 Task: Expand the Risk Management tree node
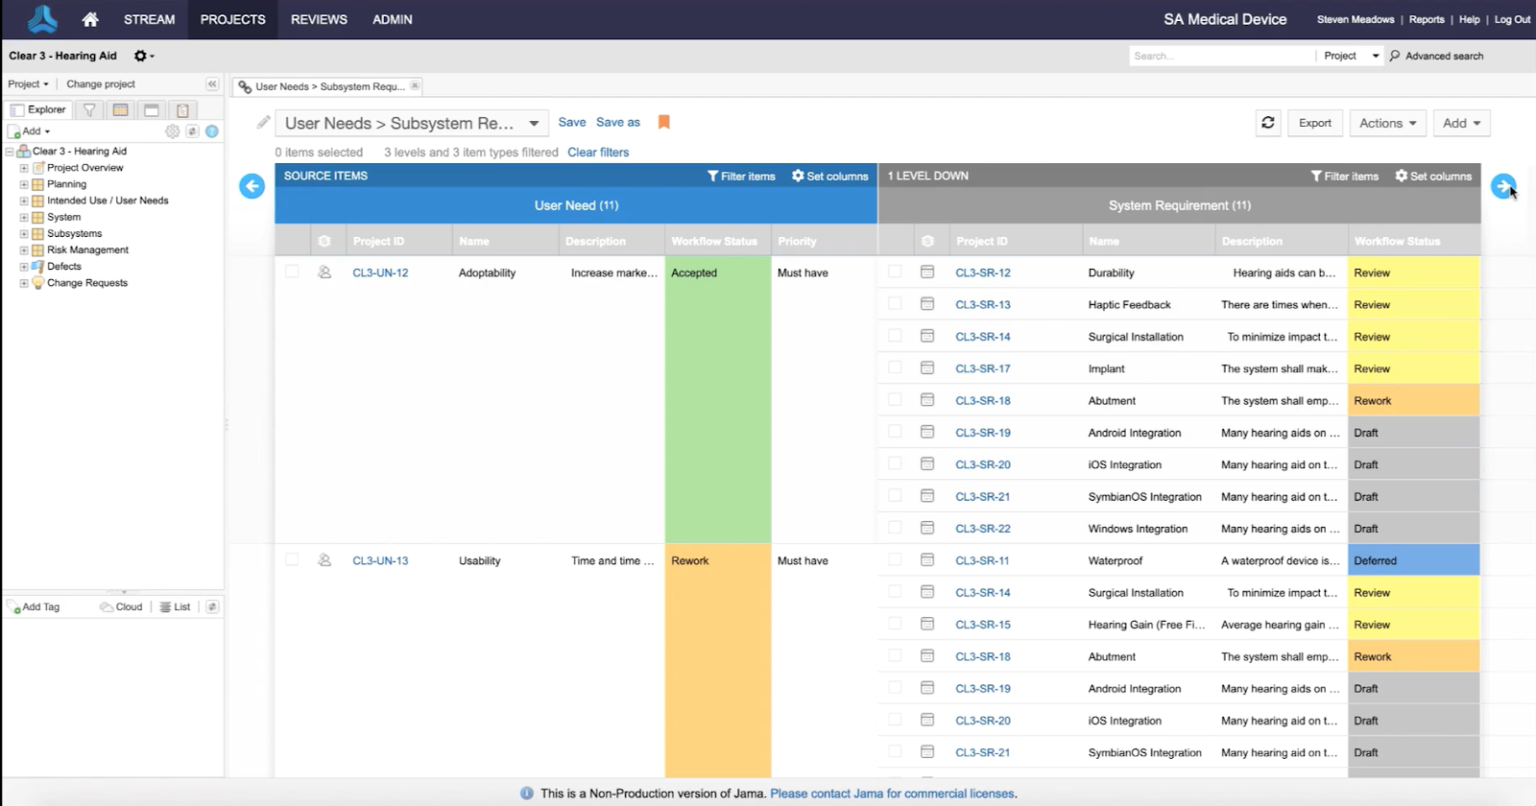click(24, 249)
